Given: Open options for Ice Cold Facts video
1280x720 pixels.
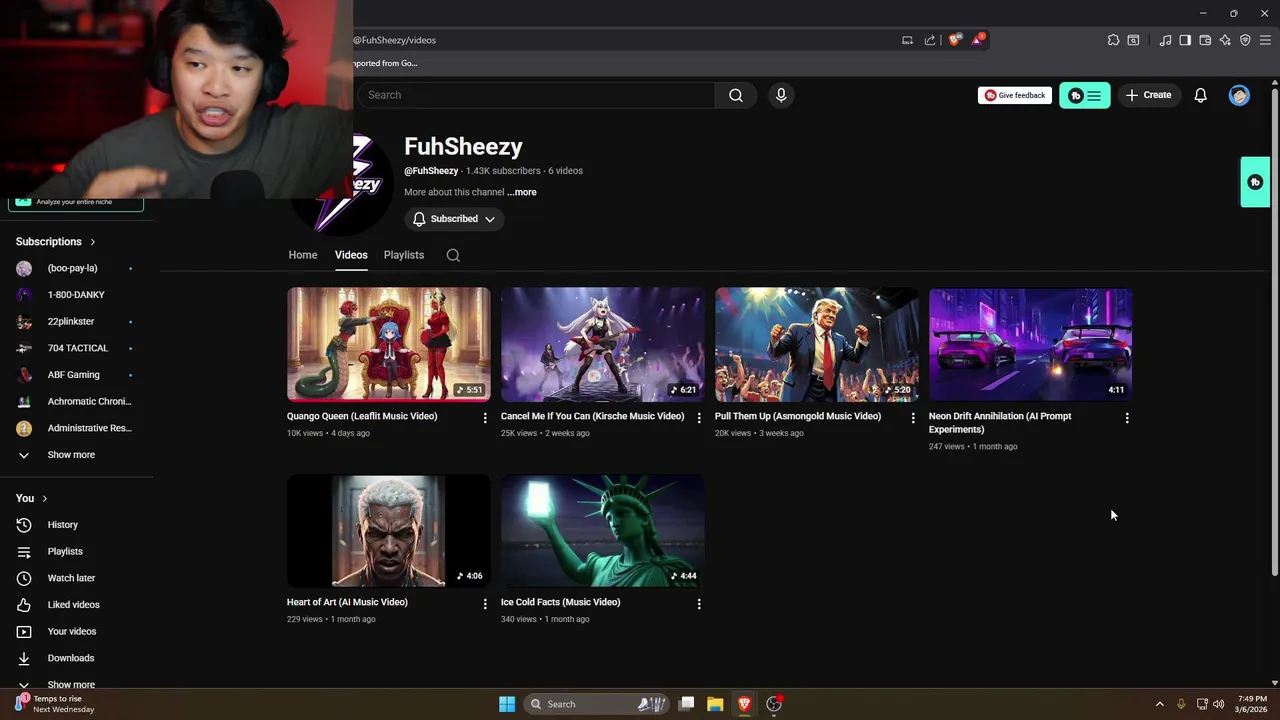Looking at the screenshot, I should [x=699, y=603].
